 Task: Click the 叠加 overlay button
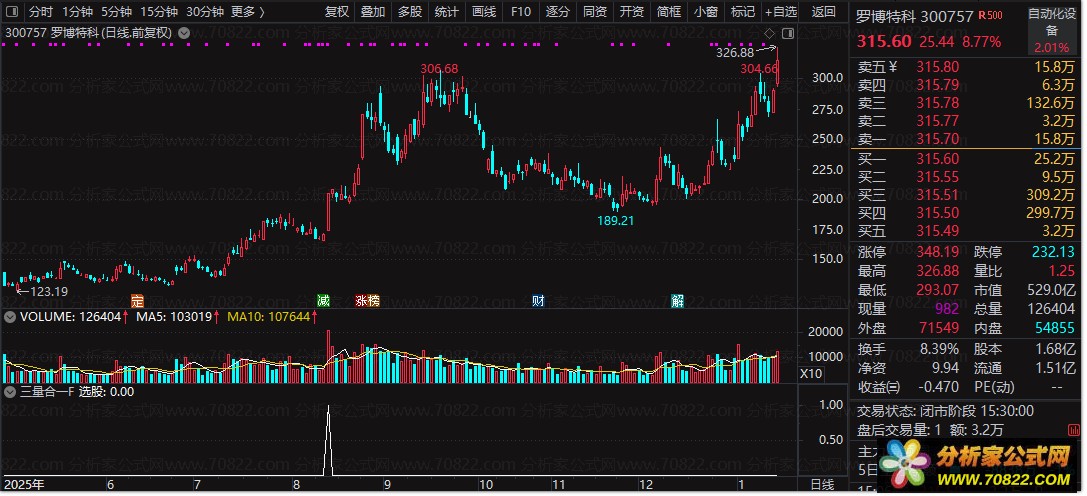coord(373,12)
